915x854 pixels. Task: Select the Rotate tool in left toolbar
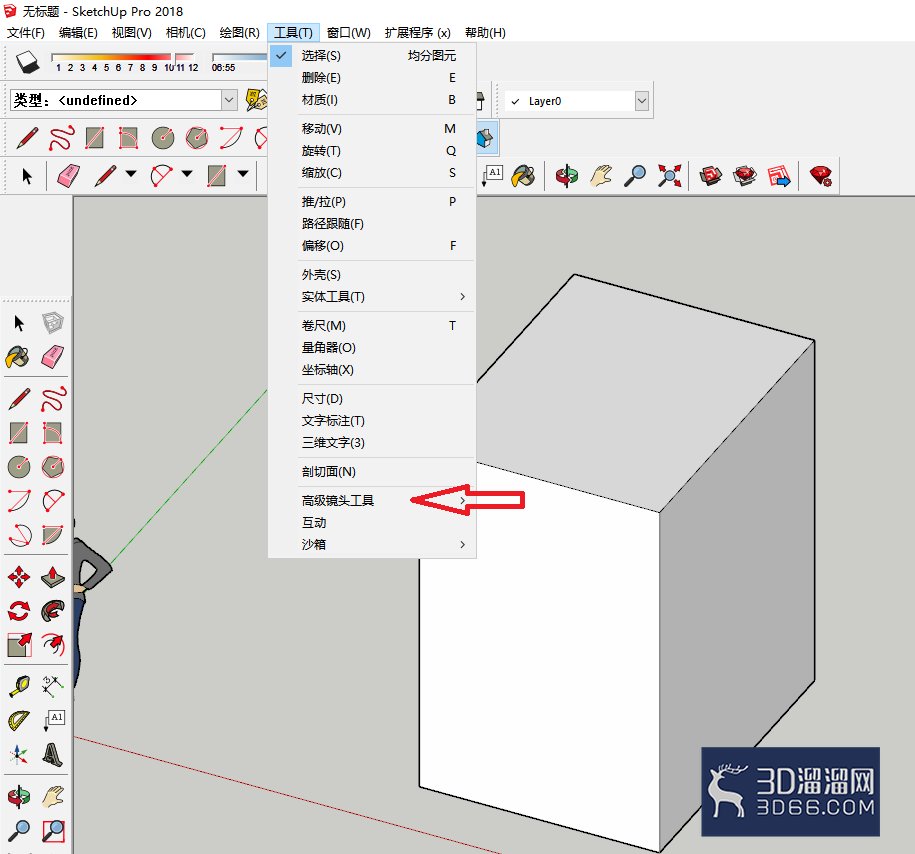[x=19, y=611]
